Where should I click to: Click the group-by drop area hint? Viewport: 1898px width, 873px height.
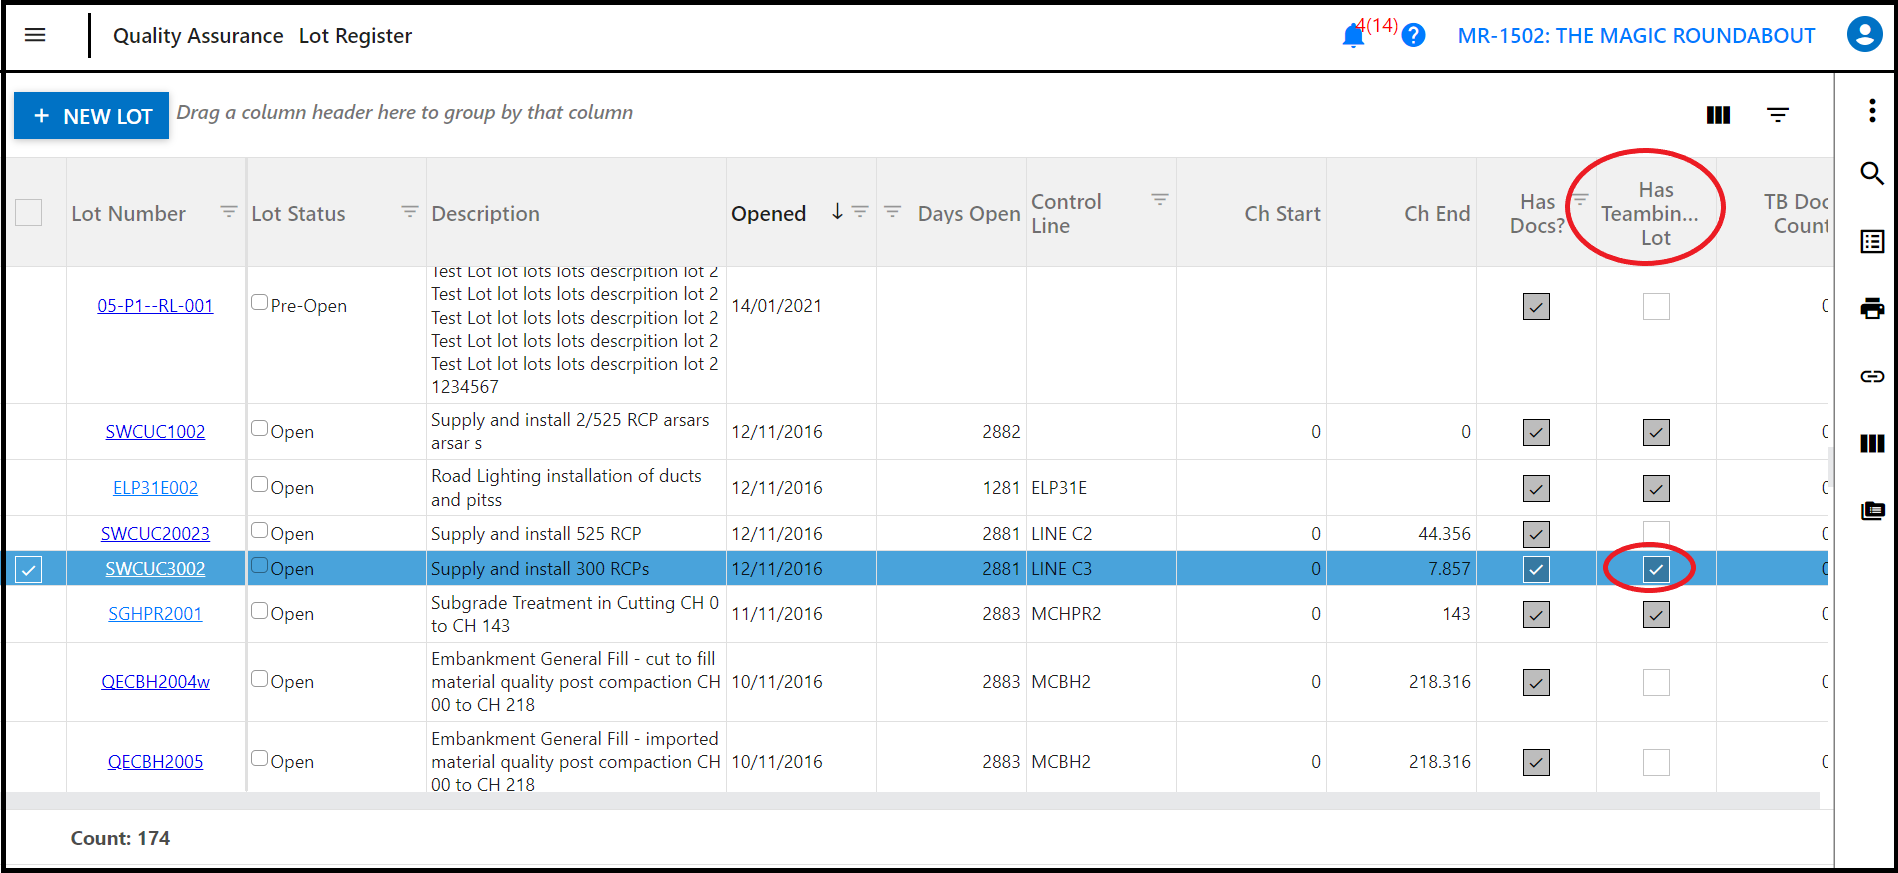405,112
